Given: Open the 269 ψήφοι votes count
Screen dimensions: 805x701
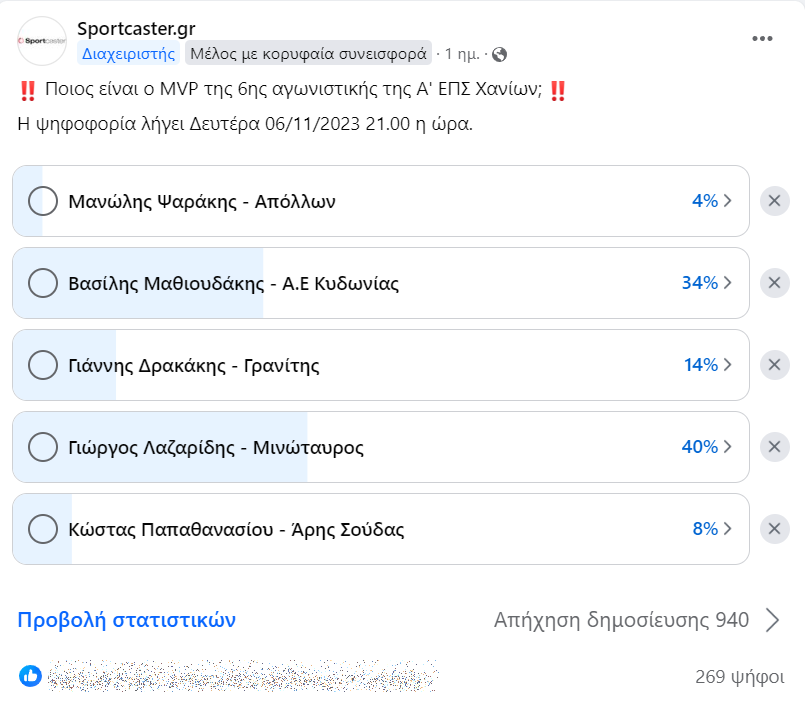Looking at the screenshot, I should click(739, 677).
